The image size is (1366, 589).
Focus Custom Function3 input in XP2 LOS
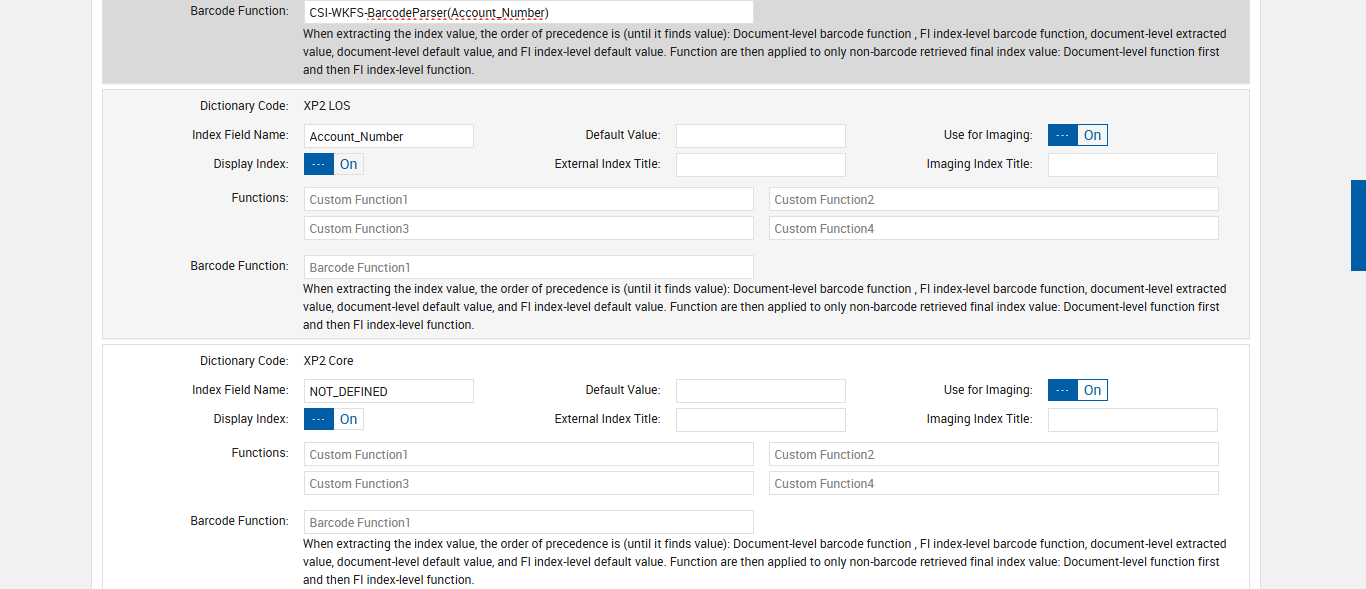[x=528, y=228]
